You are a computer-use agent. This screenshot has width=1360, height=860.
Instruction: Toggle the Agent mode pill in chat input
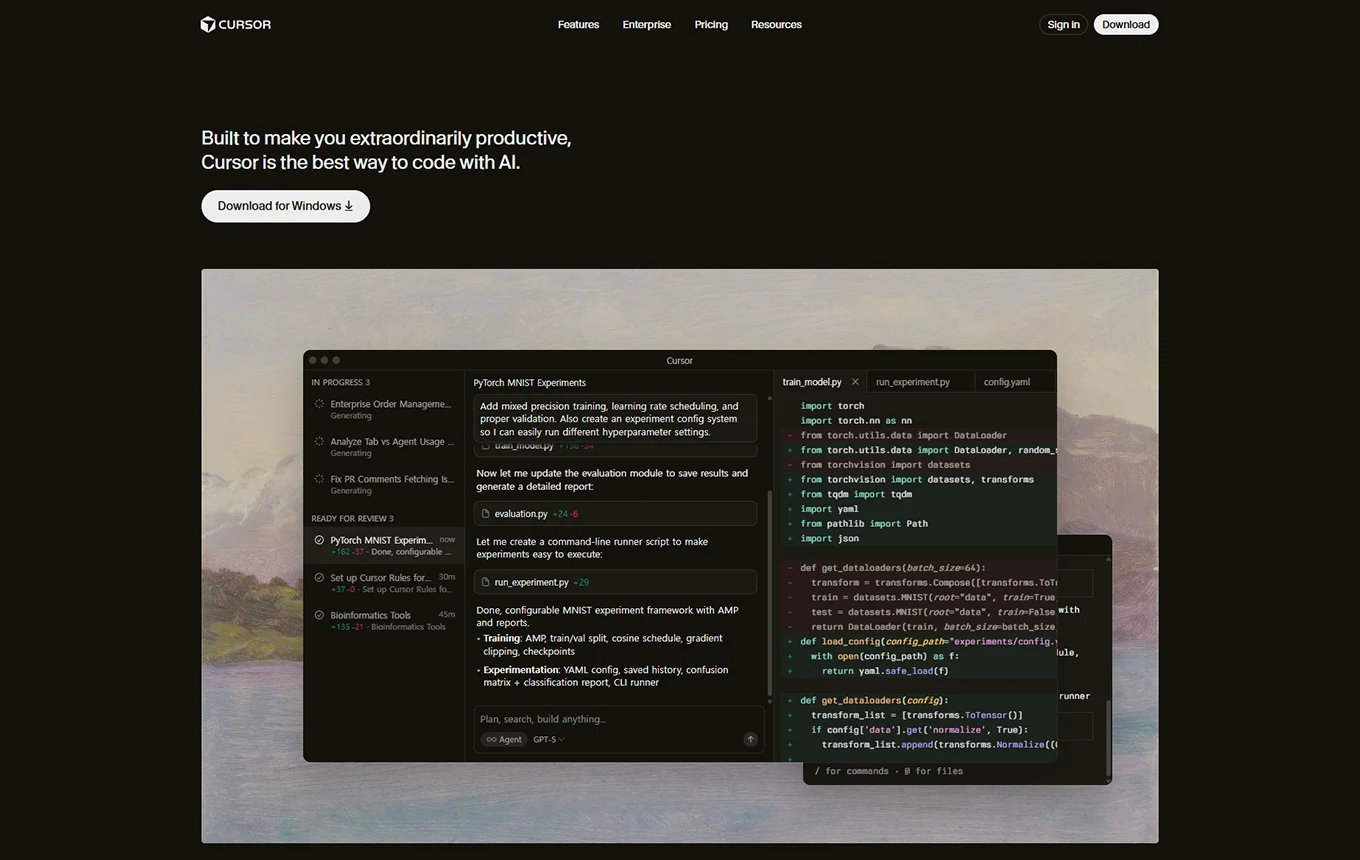click(x=504, y=739)
